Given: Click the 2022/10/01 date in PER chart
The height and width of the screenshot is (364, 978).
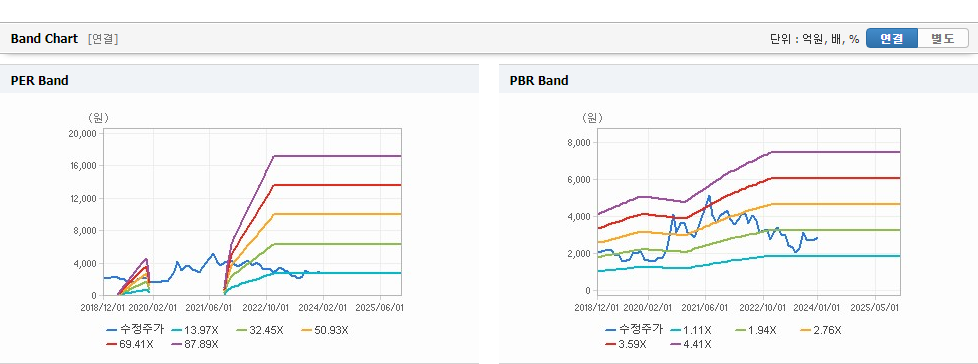Looking at the screenshot, I should pos(266,307).
